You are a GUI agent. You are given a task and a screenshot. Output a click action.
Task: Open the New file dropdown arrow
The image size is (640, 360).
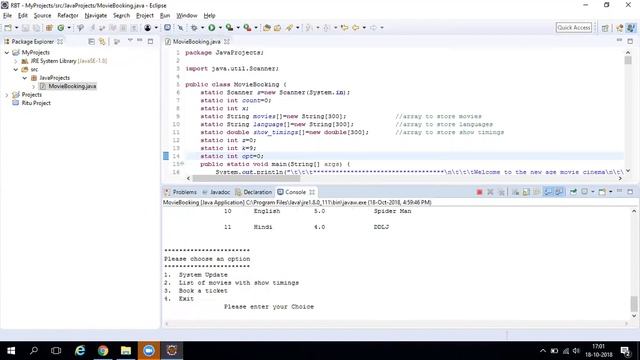tap(16, 28)
